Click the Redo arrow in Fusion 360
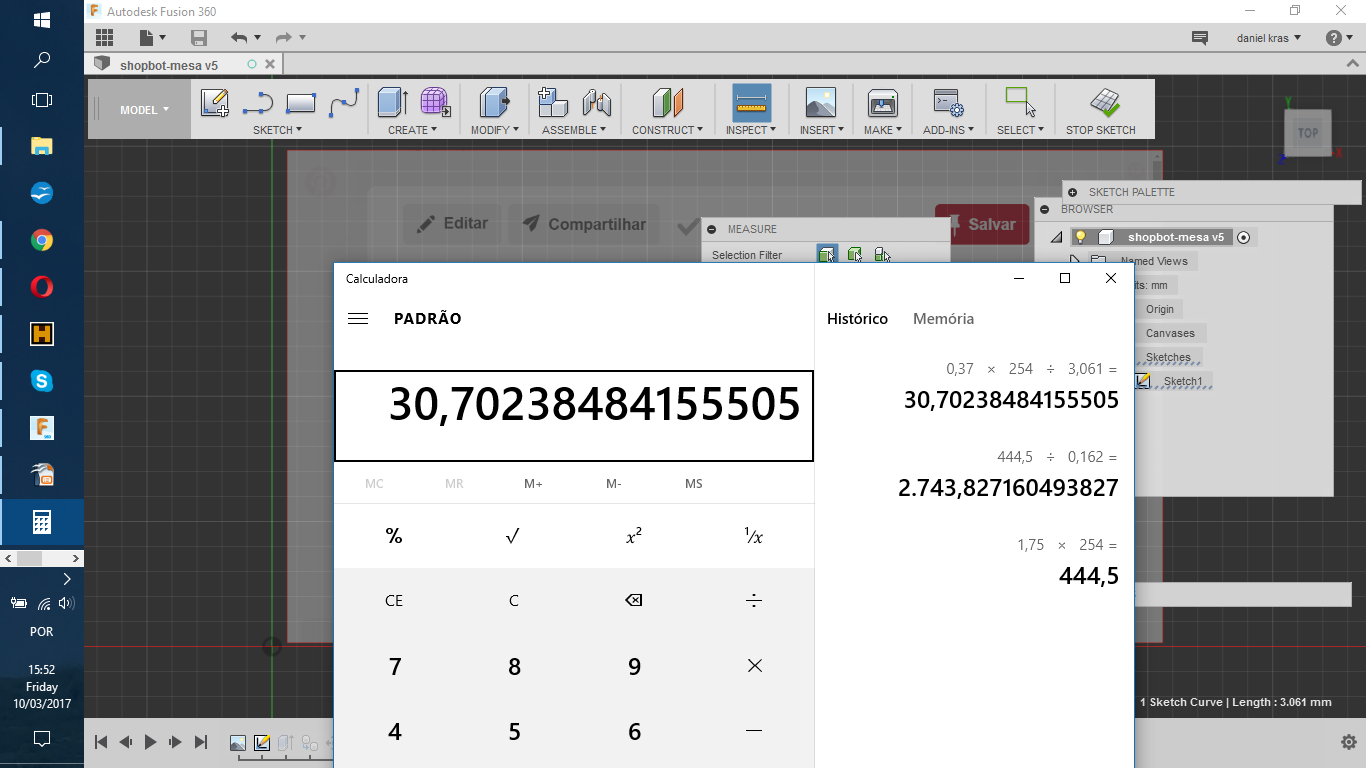Viewport: 1366px width, 768px height. (283, 38)
